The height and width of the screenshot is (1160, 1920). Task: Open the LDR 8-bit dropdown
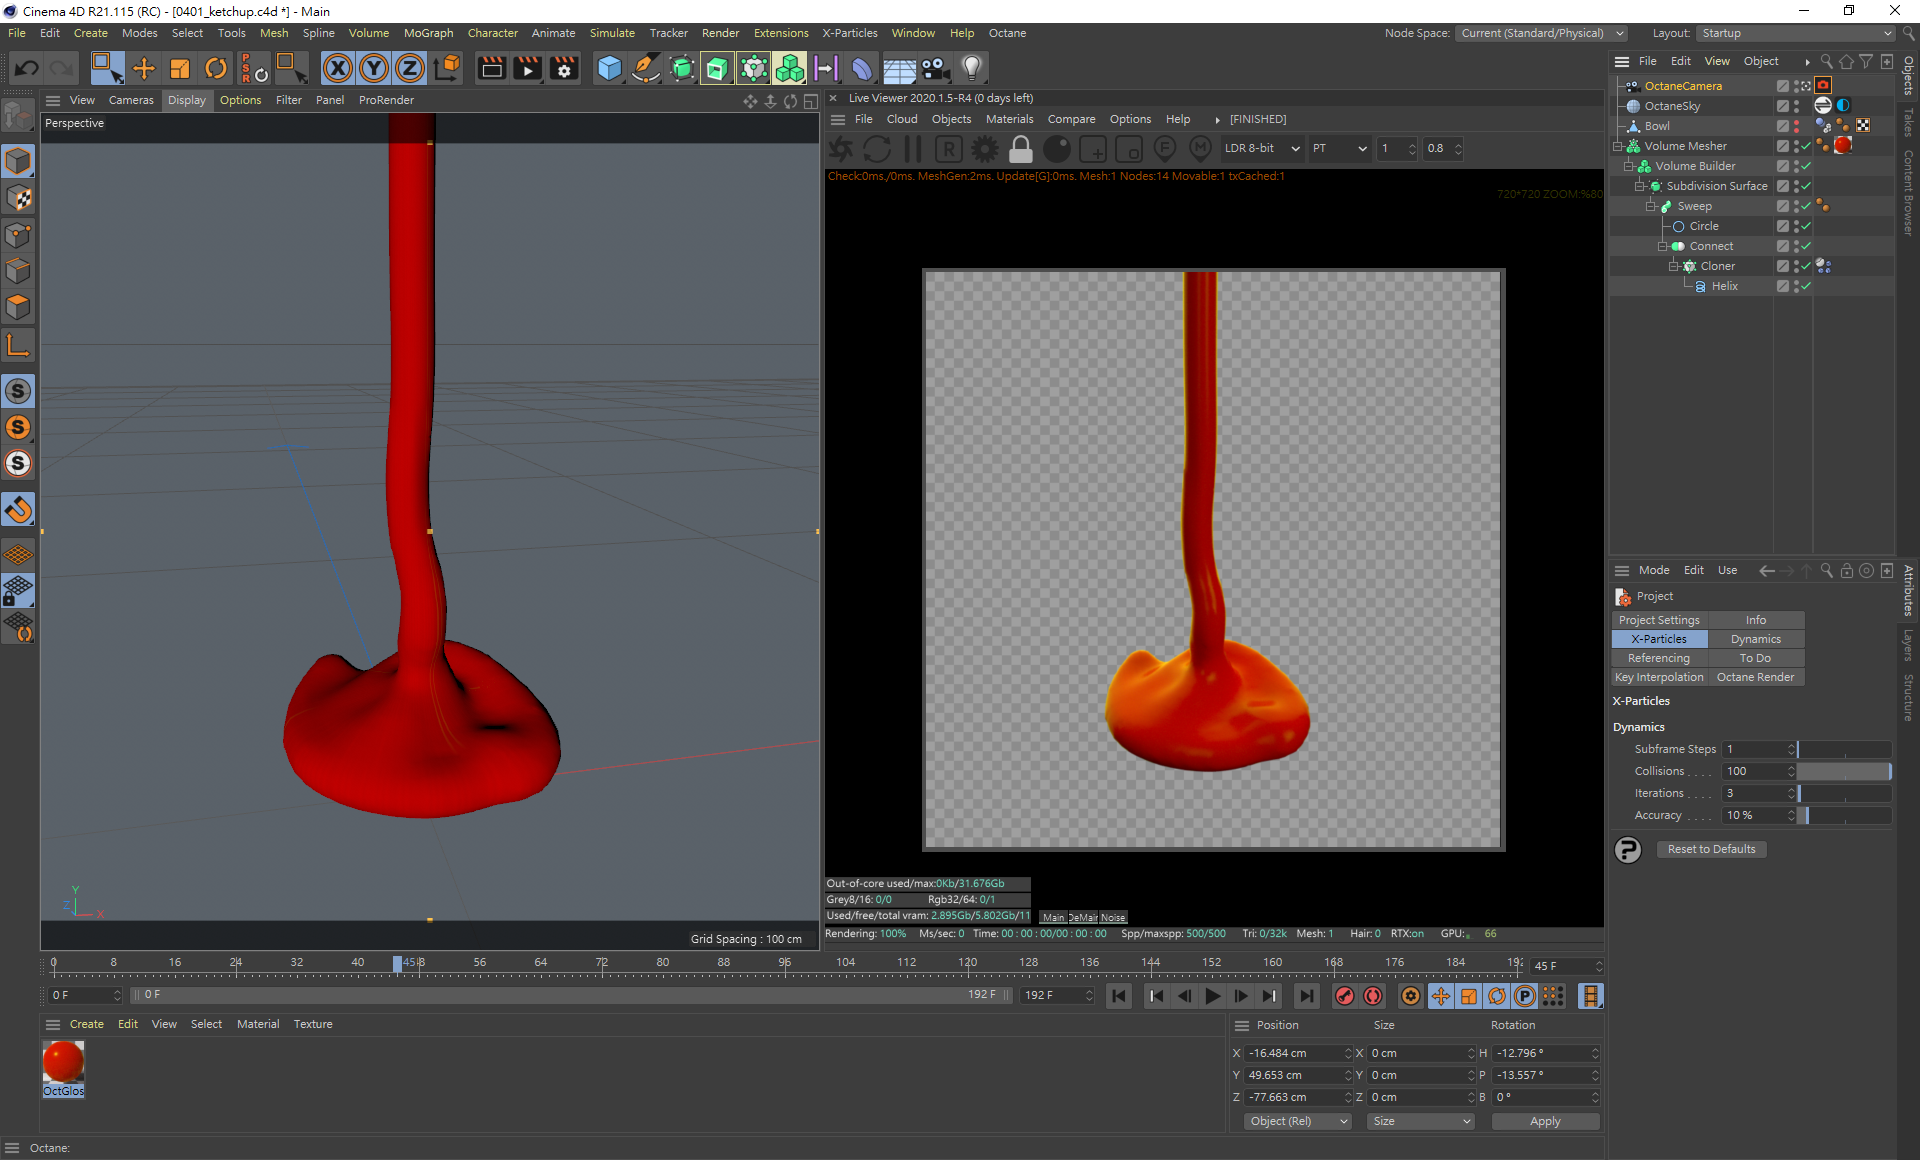point(1262,149)
